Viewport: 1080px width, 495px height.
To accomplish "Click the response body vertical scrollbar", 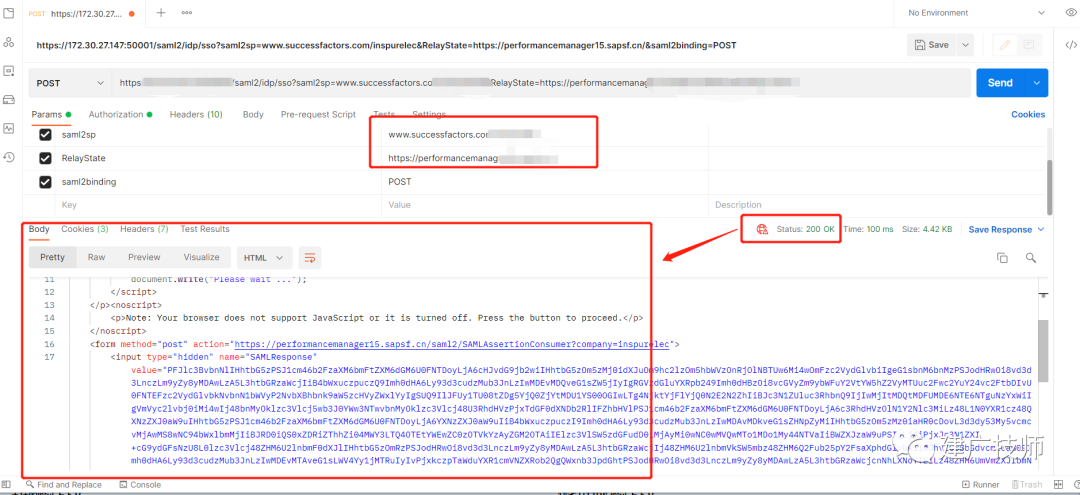I will click(1043, 351).
